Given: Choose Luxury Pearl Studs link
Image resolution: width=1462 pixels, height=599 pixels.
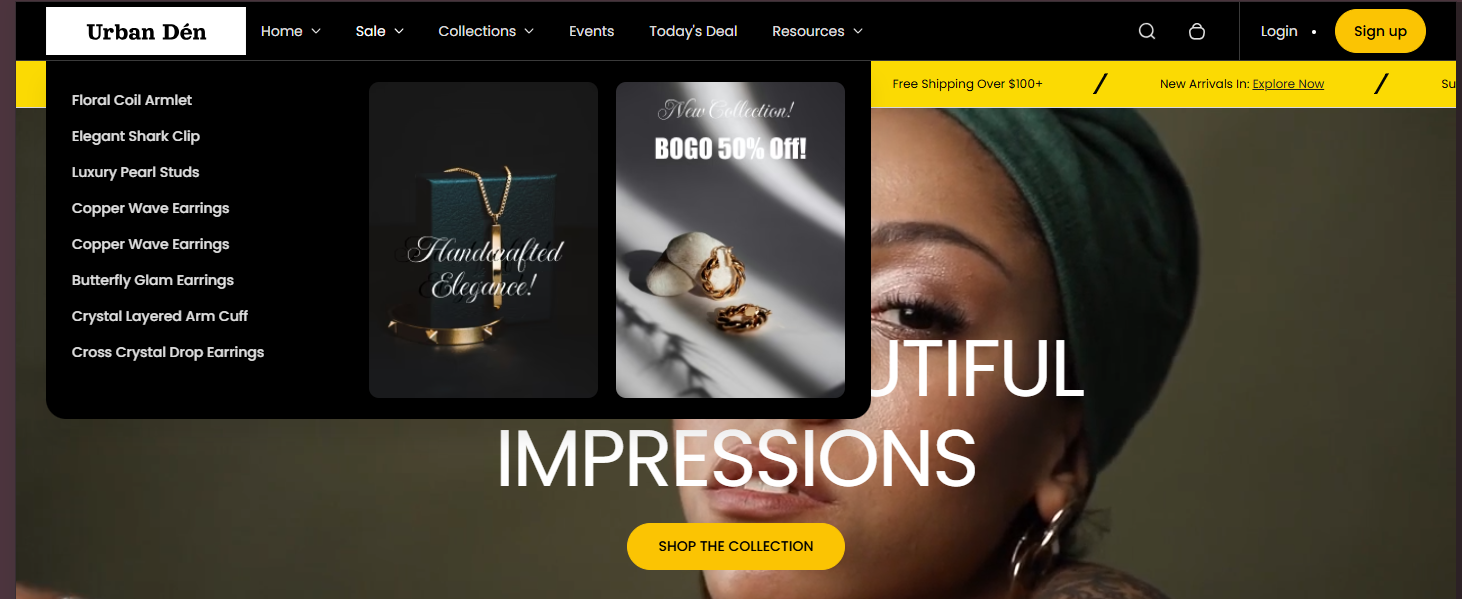Looking at the screenshot, I should click(x=136, y=172).
